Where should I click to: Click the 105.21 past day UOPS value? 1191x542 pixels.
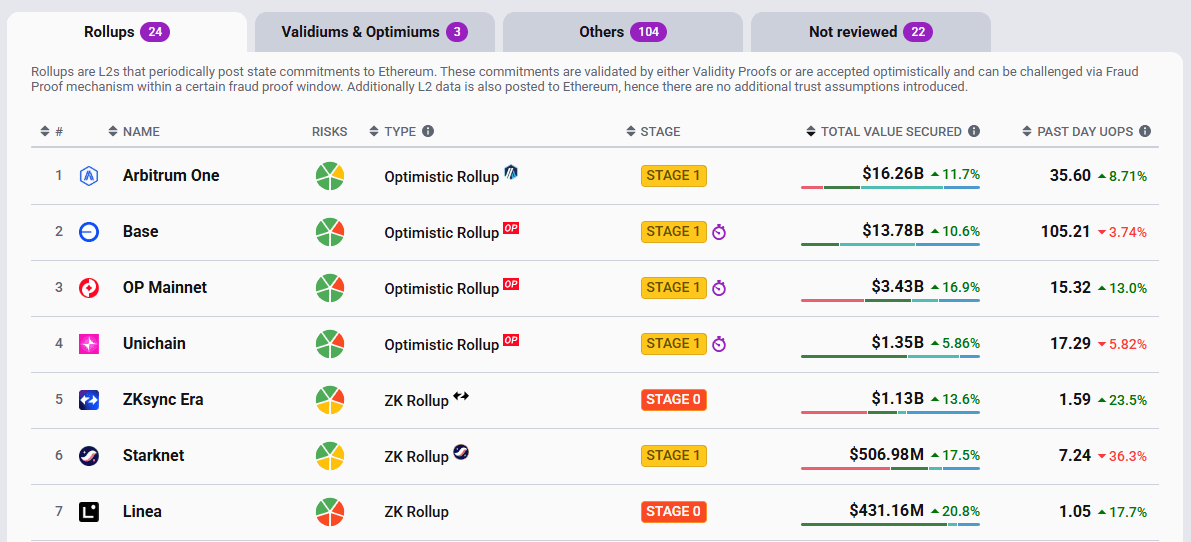[x=1066, y=232]
